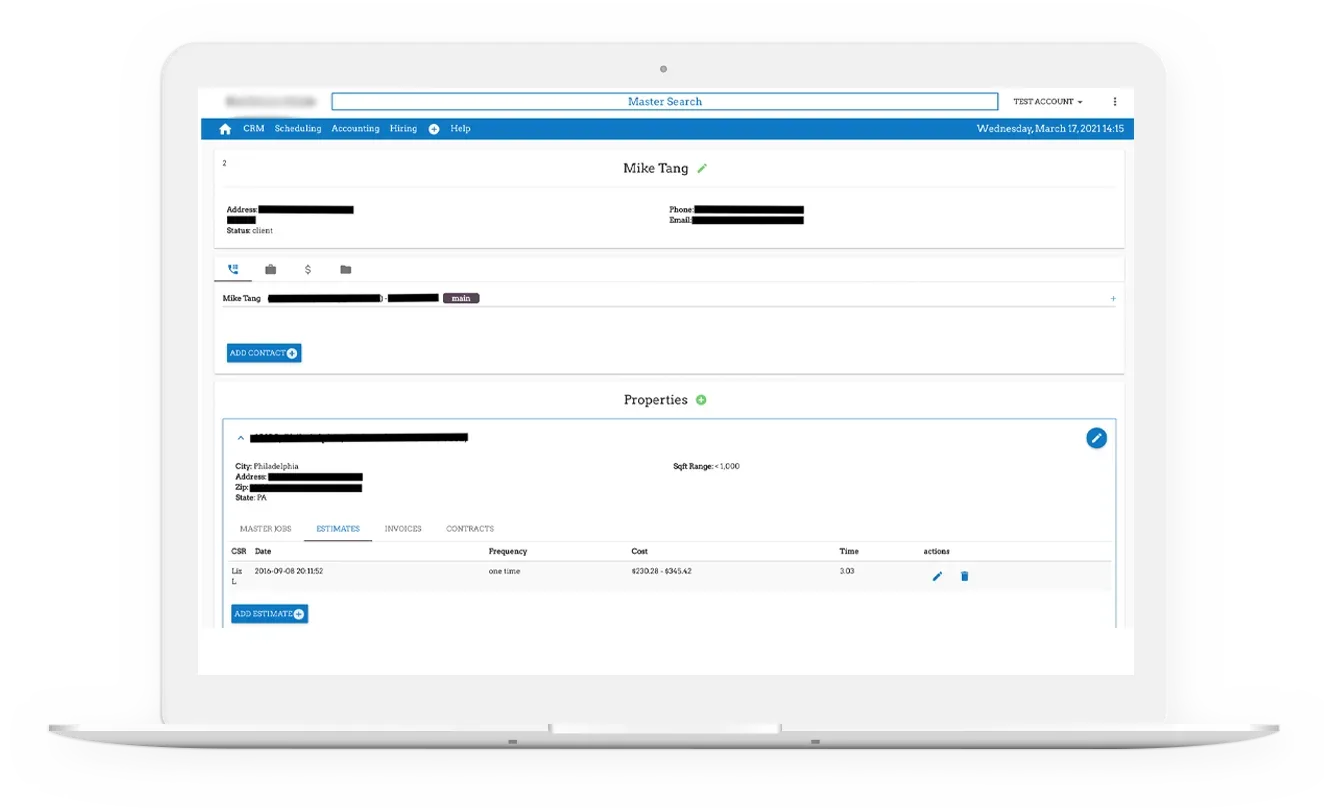The height and width of the screenshot is (808, 1324).
Task: Open the TEST ACCOUNT dropdown
Action: click(x=1048, y=102)
